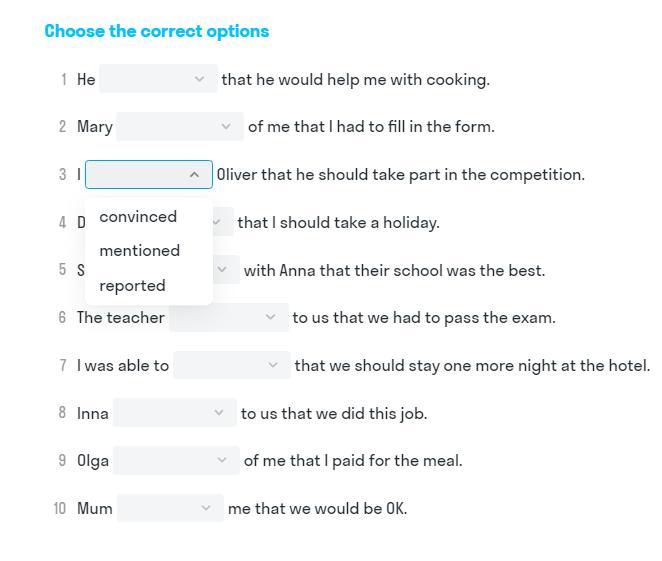Screen dimensions: 662x561
Task: Click the chevron arrow in Inna's sentence
Action: (219, 413)
